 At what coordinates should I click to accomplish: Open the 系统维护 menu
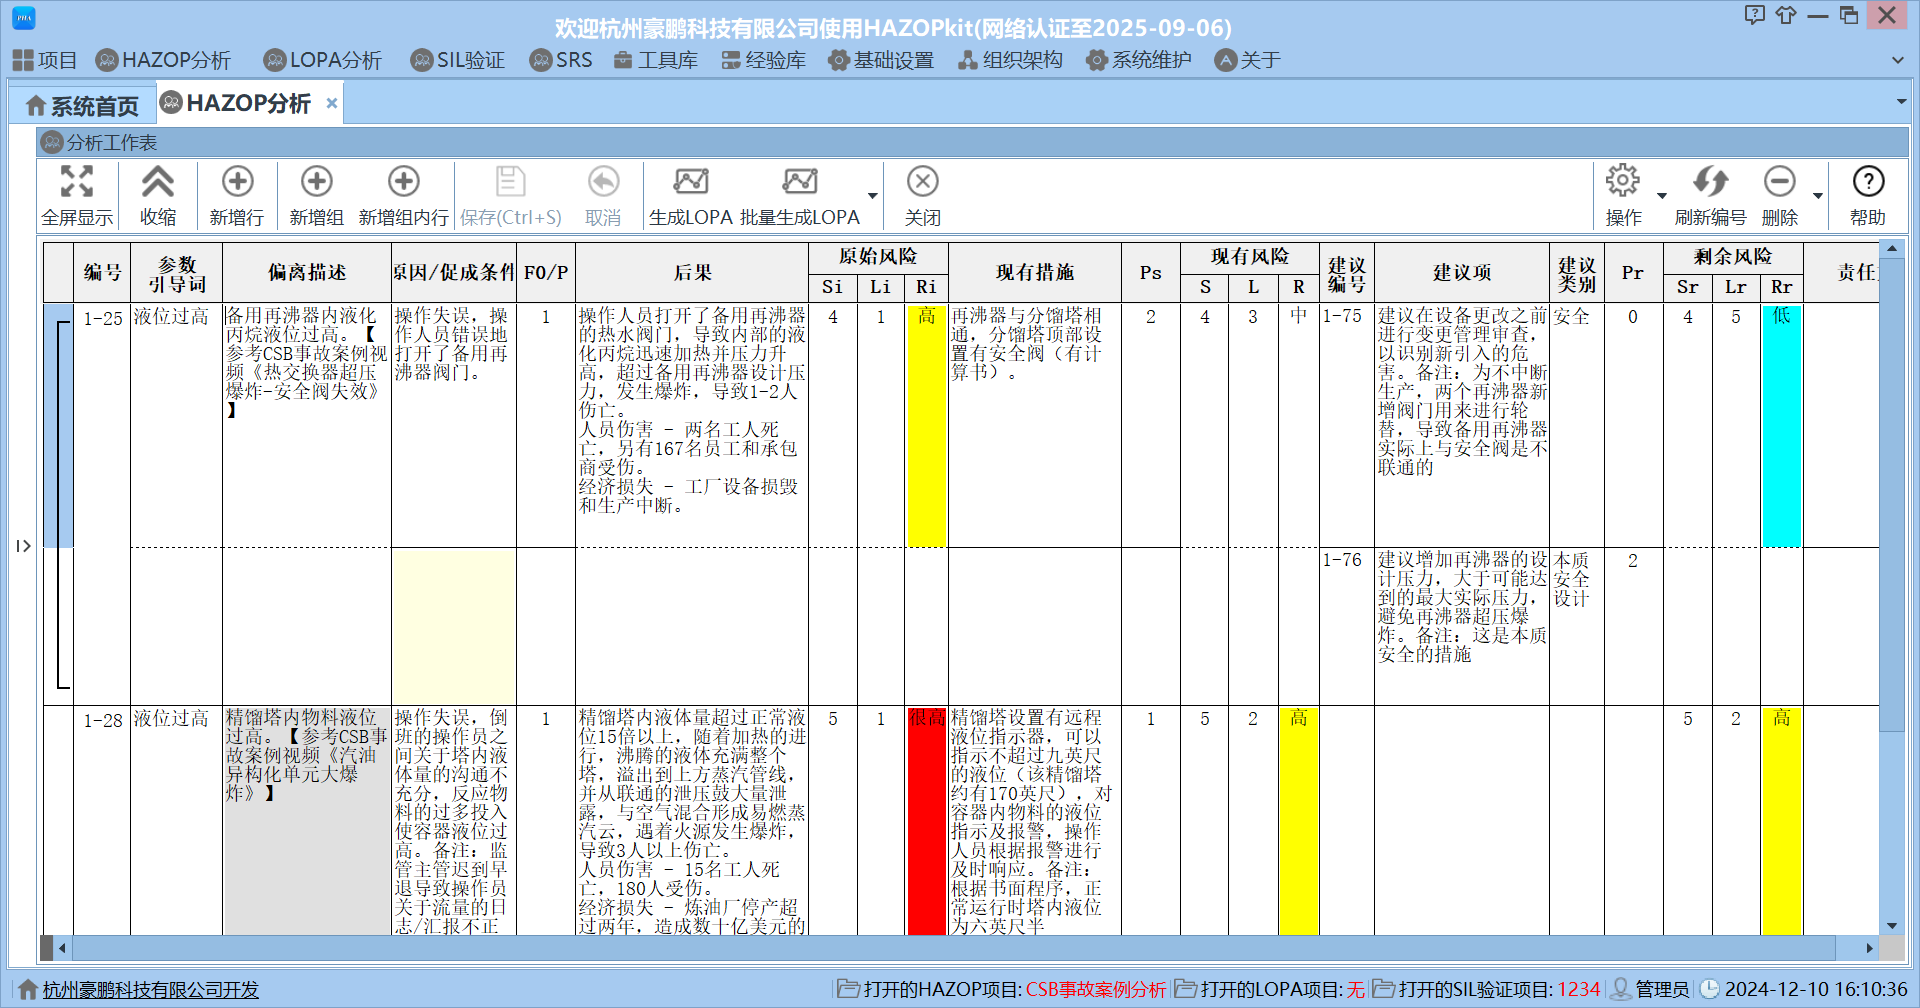[1139, 60]
